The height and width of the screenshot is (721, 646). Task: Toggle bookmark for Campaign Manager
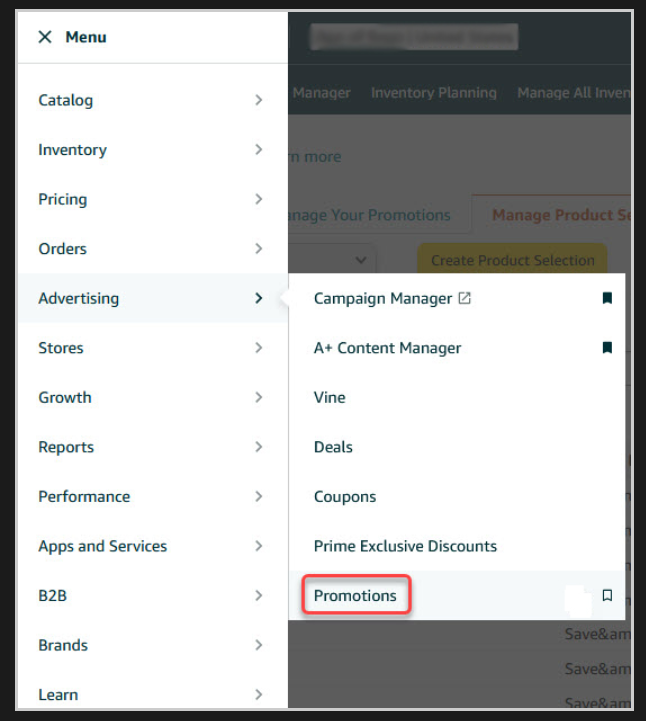click(x=607, y=298)
